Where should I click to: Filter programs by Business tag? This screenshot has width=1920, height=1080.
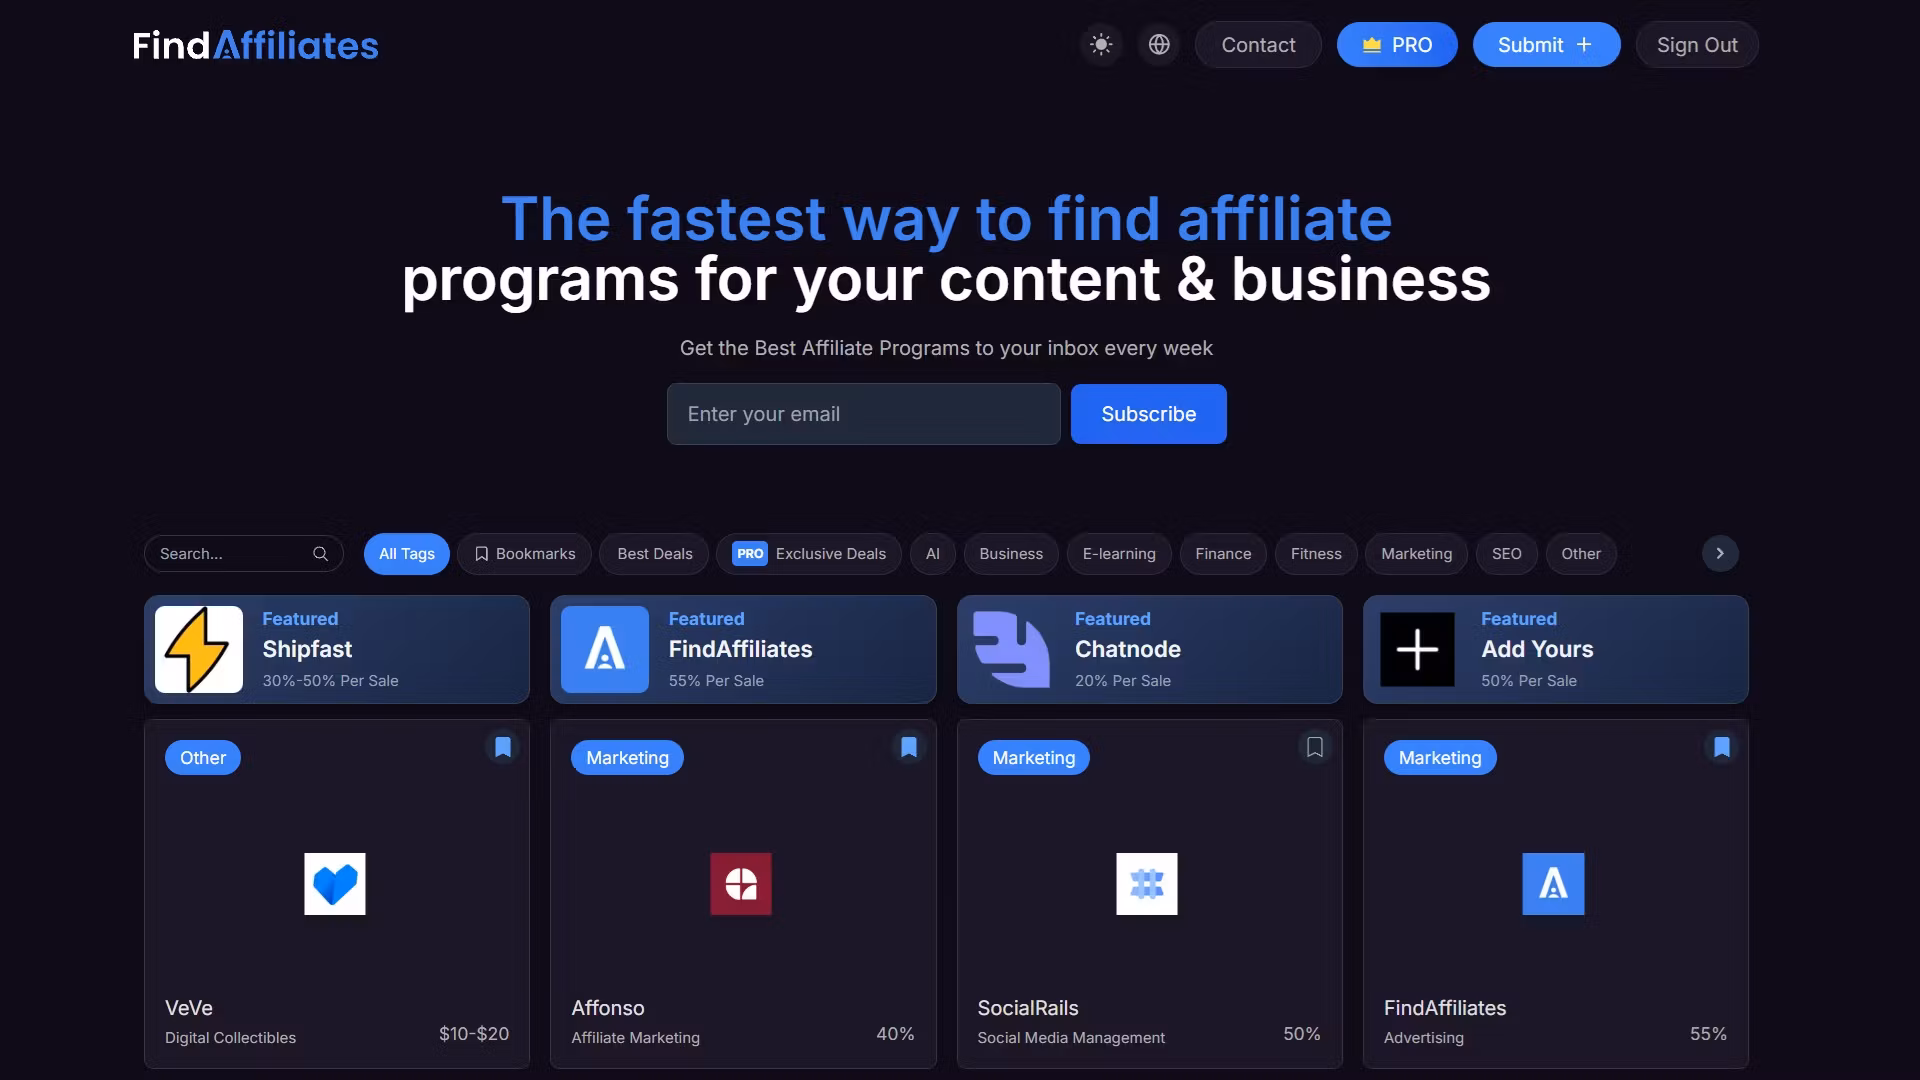pos(1011,554)
